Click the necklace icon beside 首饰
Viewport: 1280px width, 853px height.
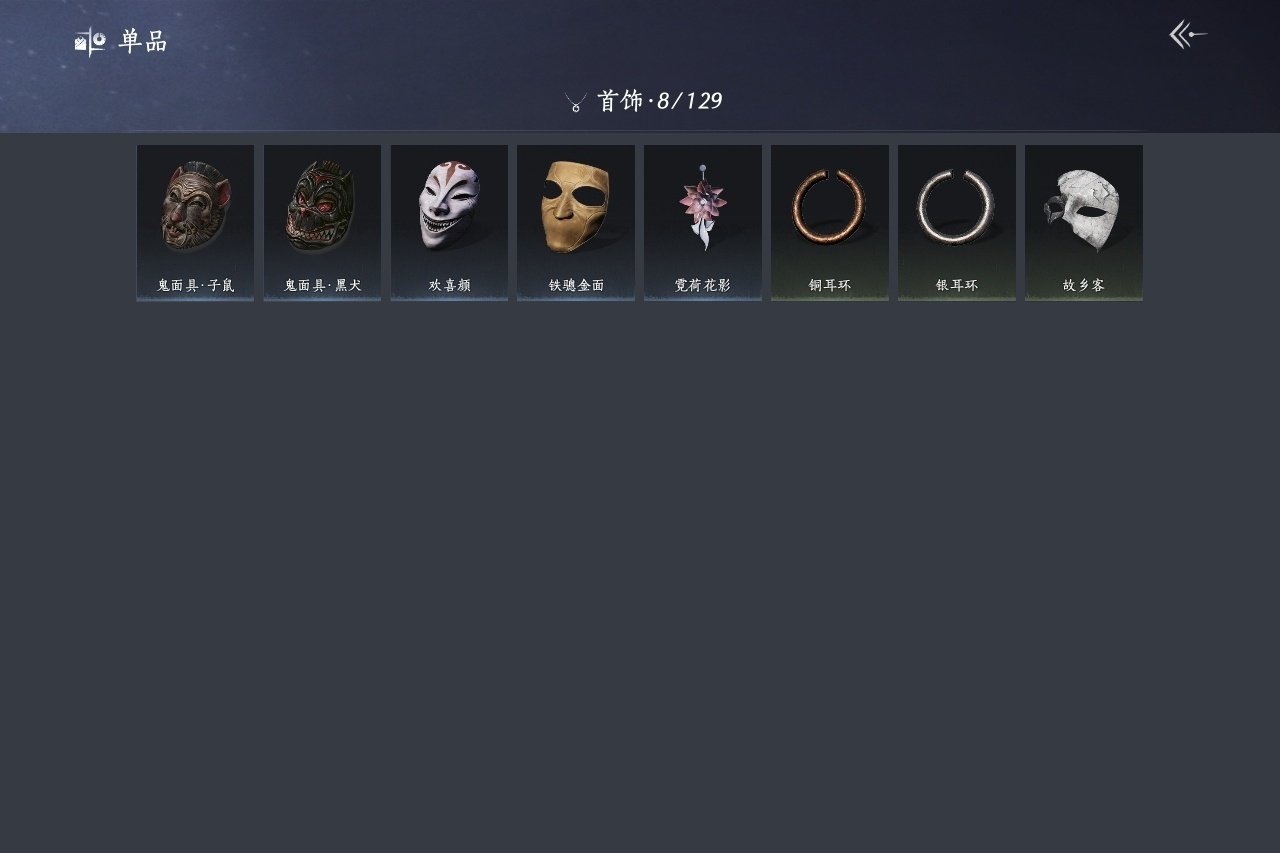(x=575, y=102)
